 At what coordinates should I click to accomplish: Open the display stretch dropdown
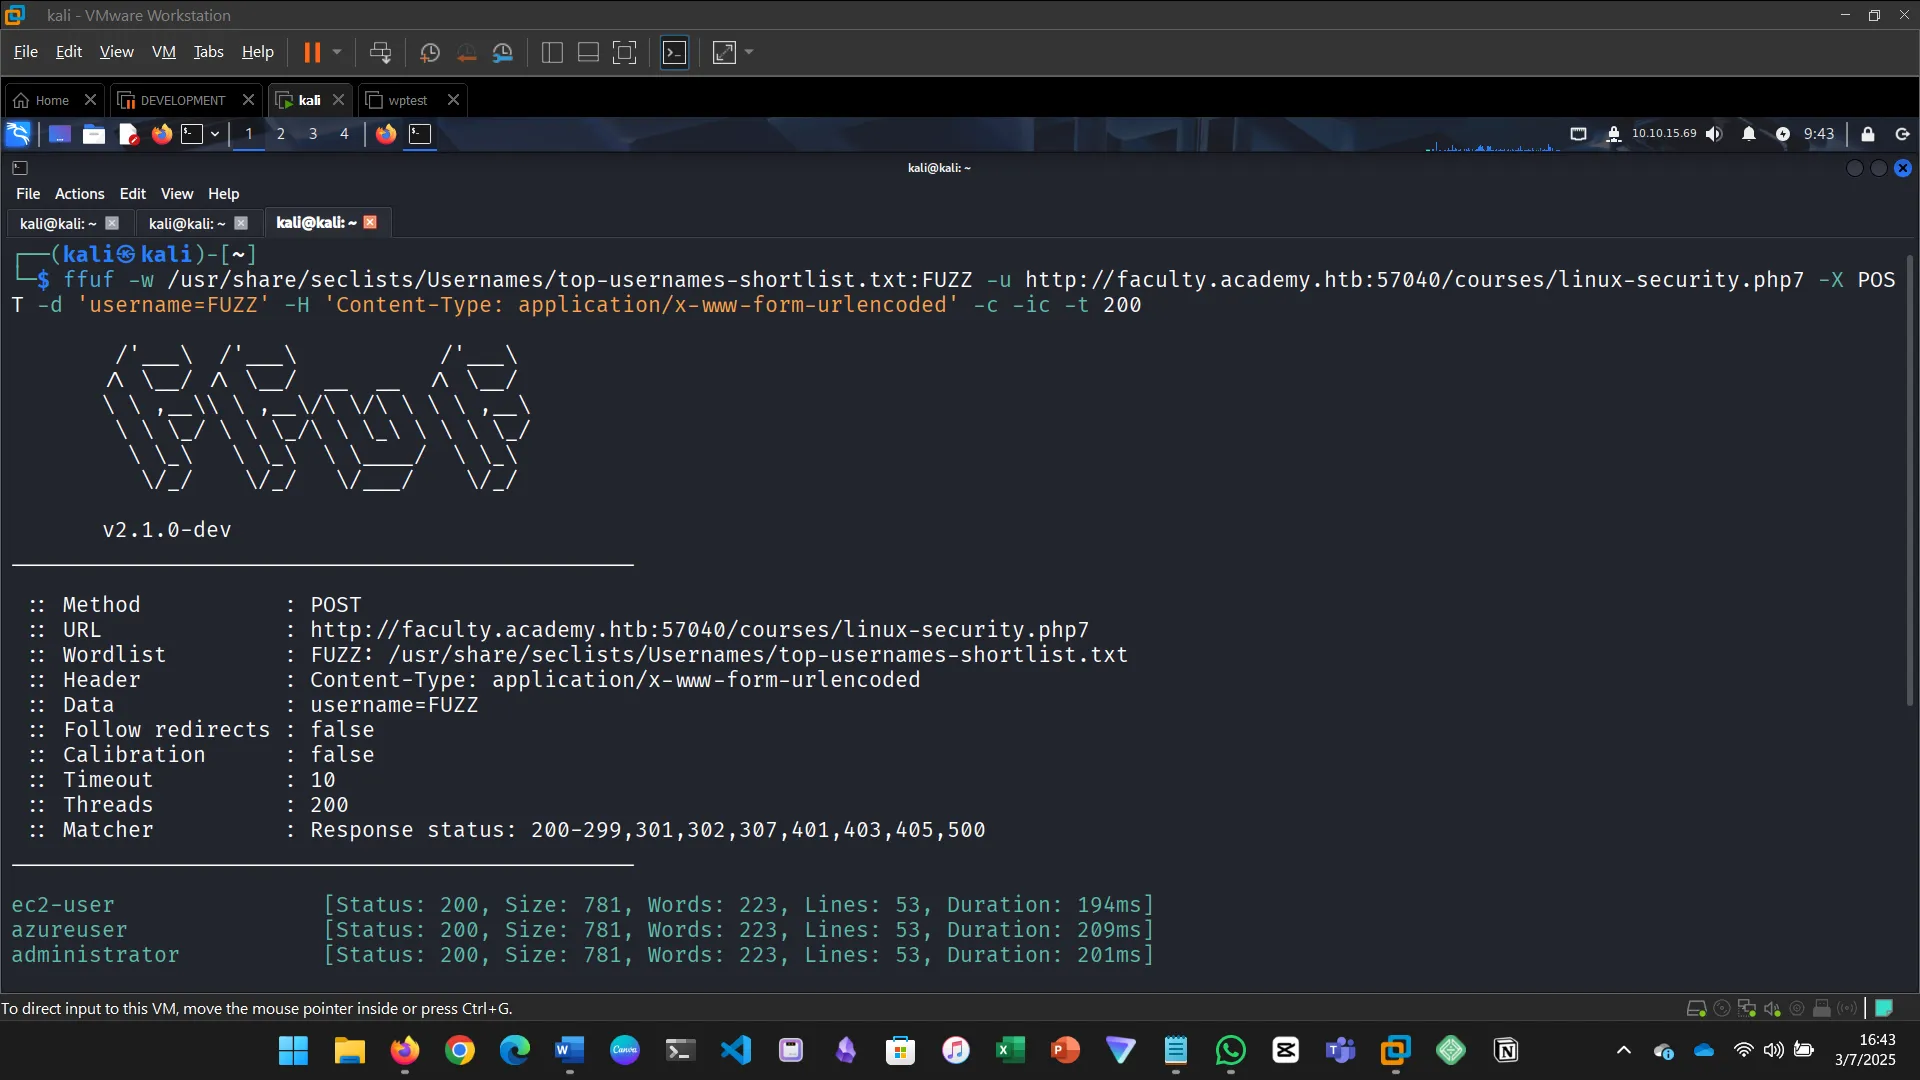click(x=748, y=52)
